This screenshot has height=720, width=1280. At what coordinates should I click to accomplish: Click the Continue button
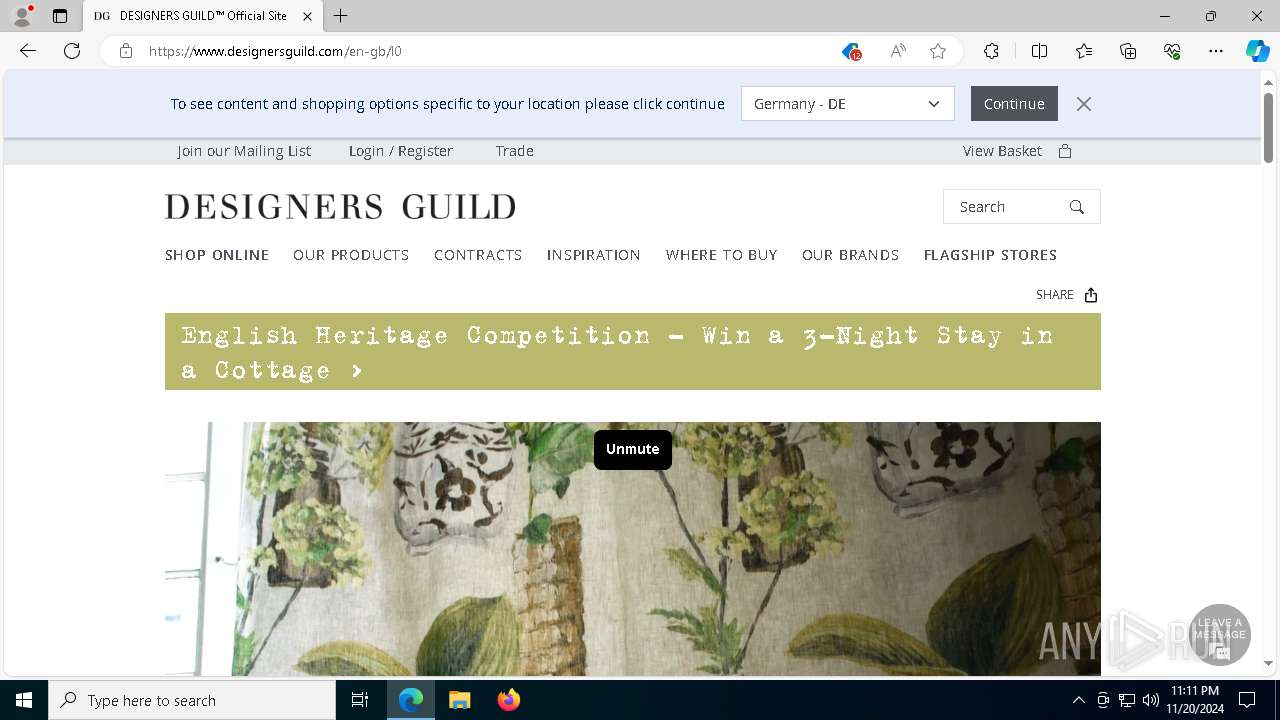pos(1014,104)
